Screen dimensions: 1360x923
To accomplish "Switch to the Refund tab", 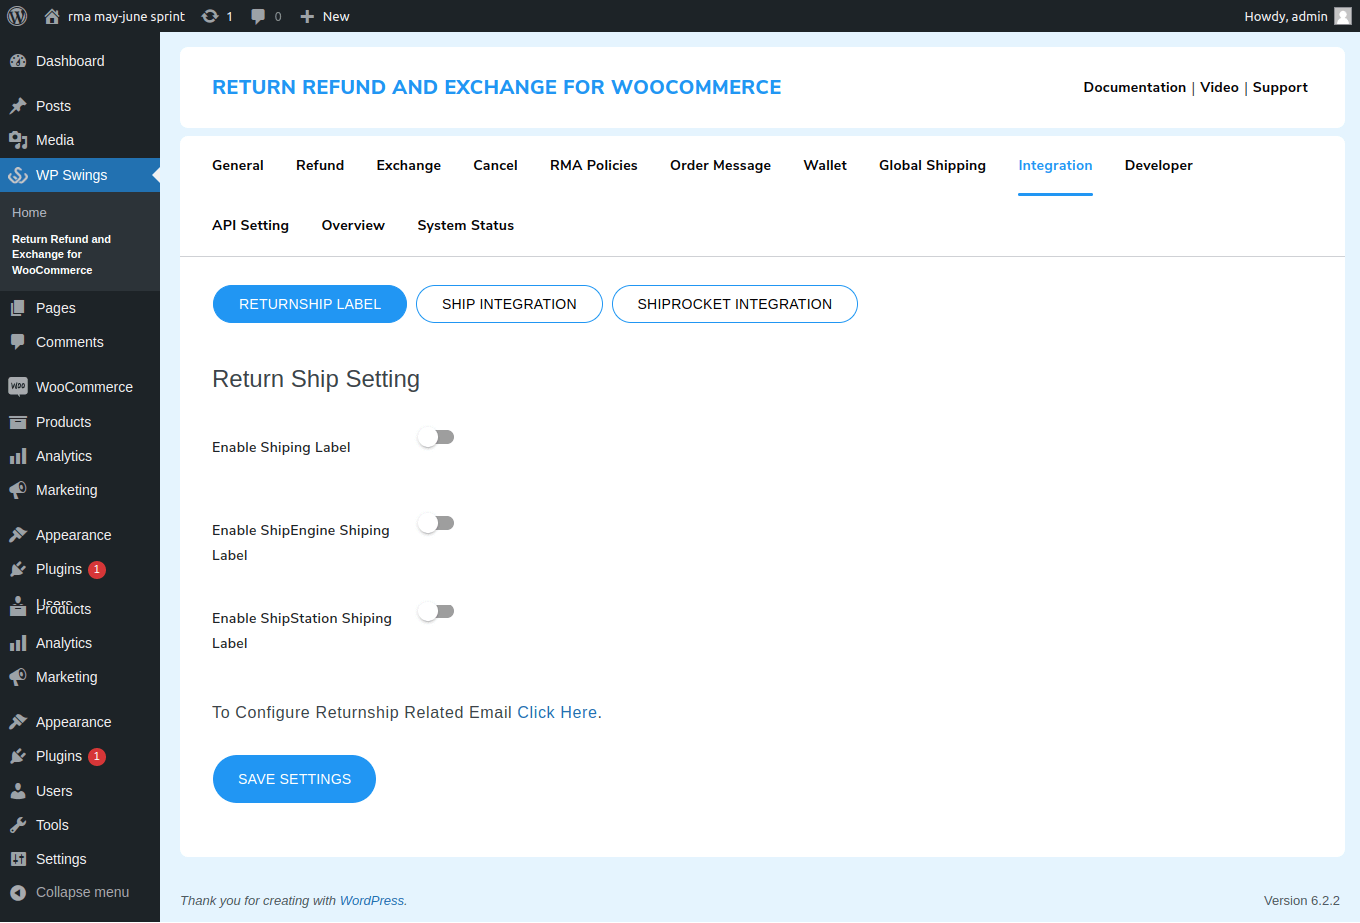I will tap(320, 165).
